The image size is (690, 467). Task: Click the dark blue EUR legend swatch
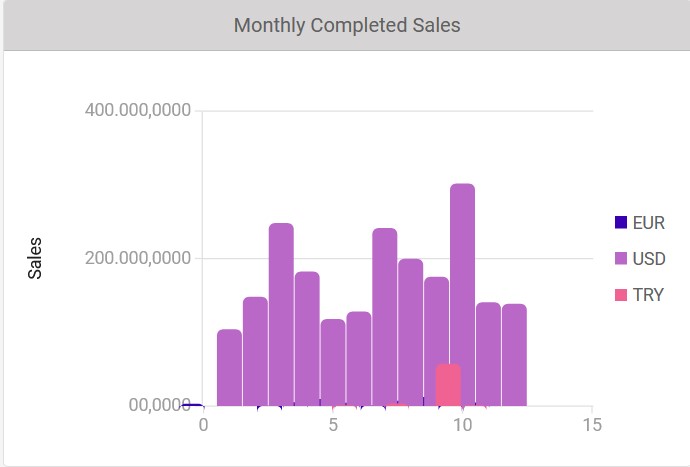tap(620, 223)
